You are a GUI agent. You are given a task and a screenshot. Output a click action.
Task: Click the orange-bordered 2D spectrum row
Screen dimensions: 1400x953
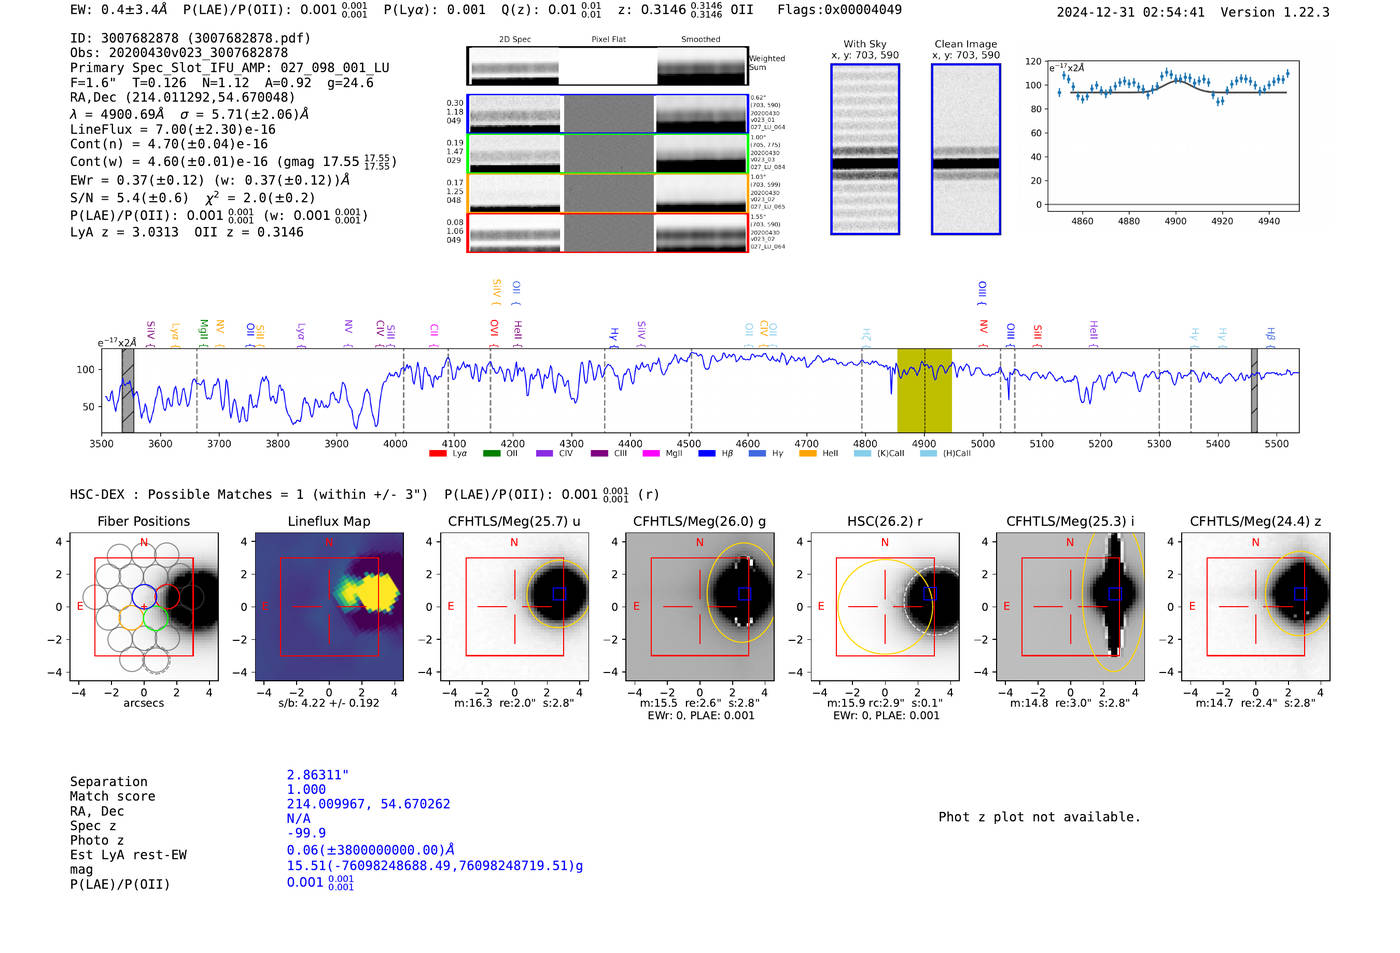pos(608,193)
